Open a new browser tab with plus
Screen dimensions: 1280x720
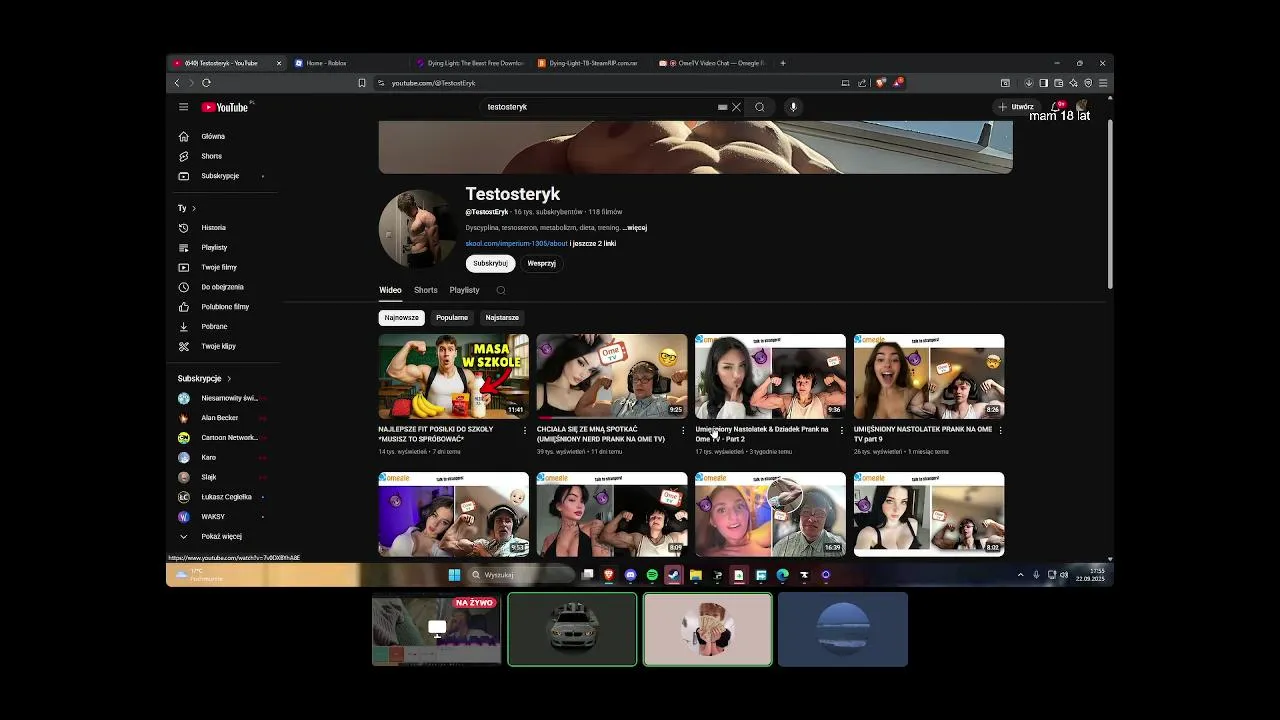pos(783,63)
